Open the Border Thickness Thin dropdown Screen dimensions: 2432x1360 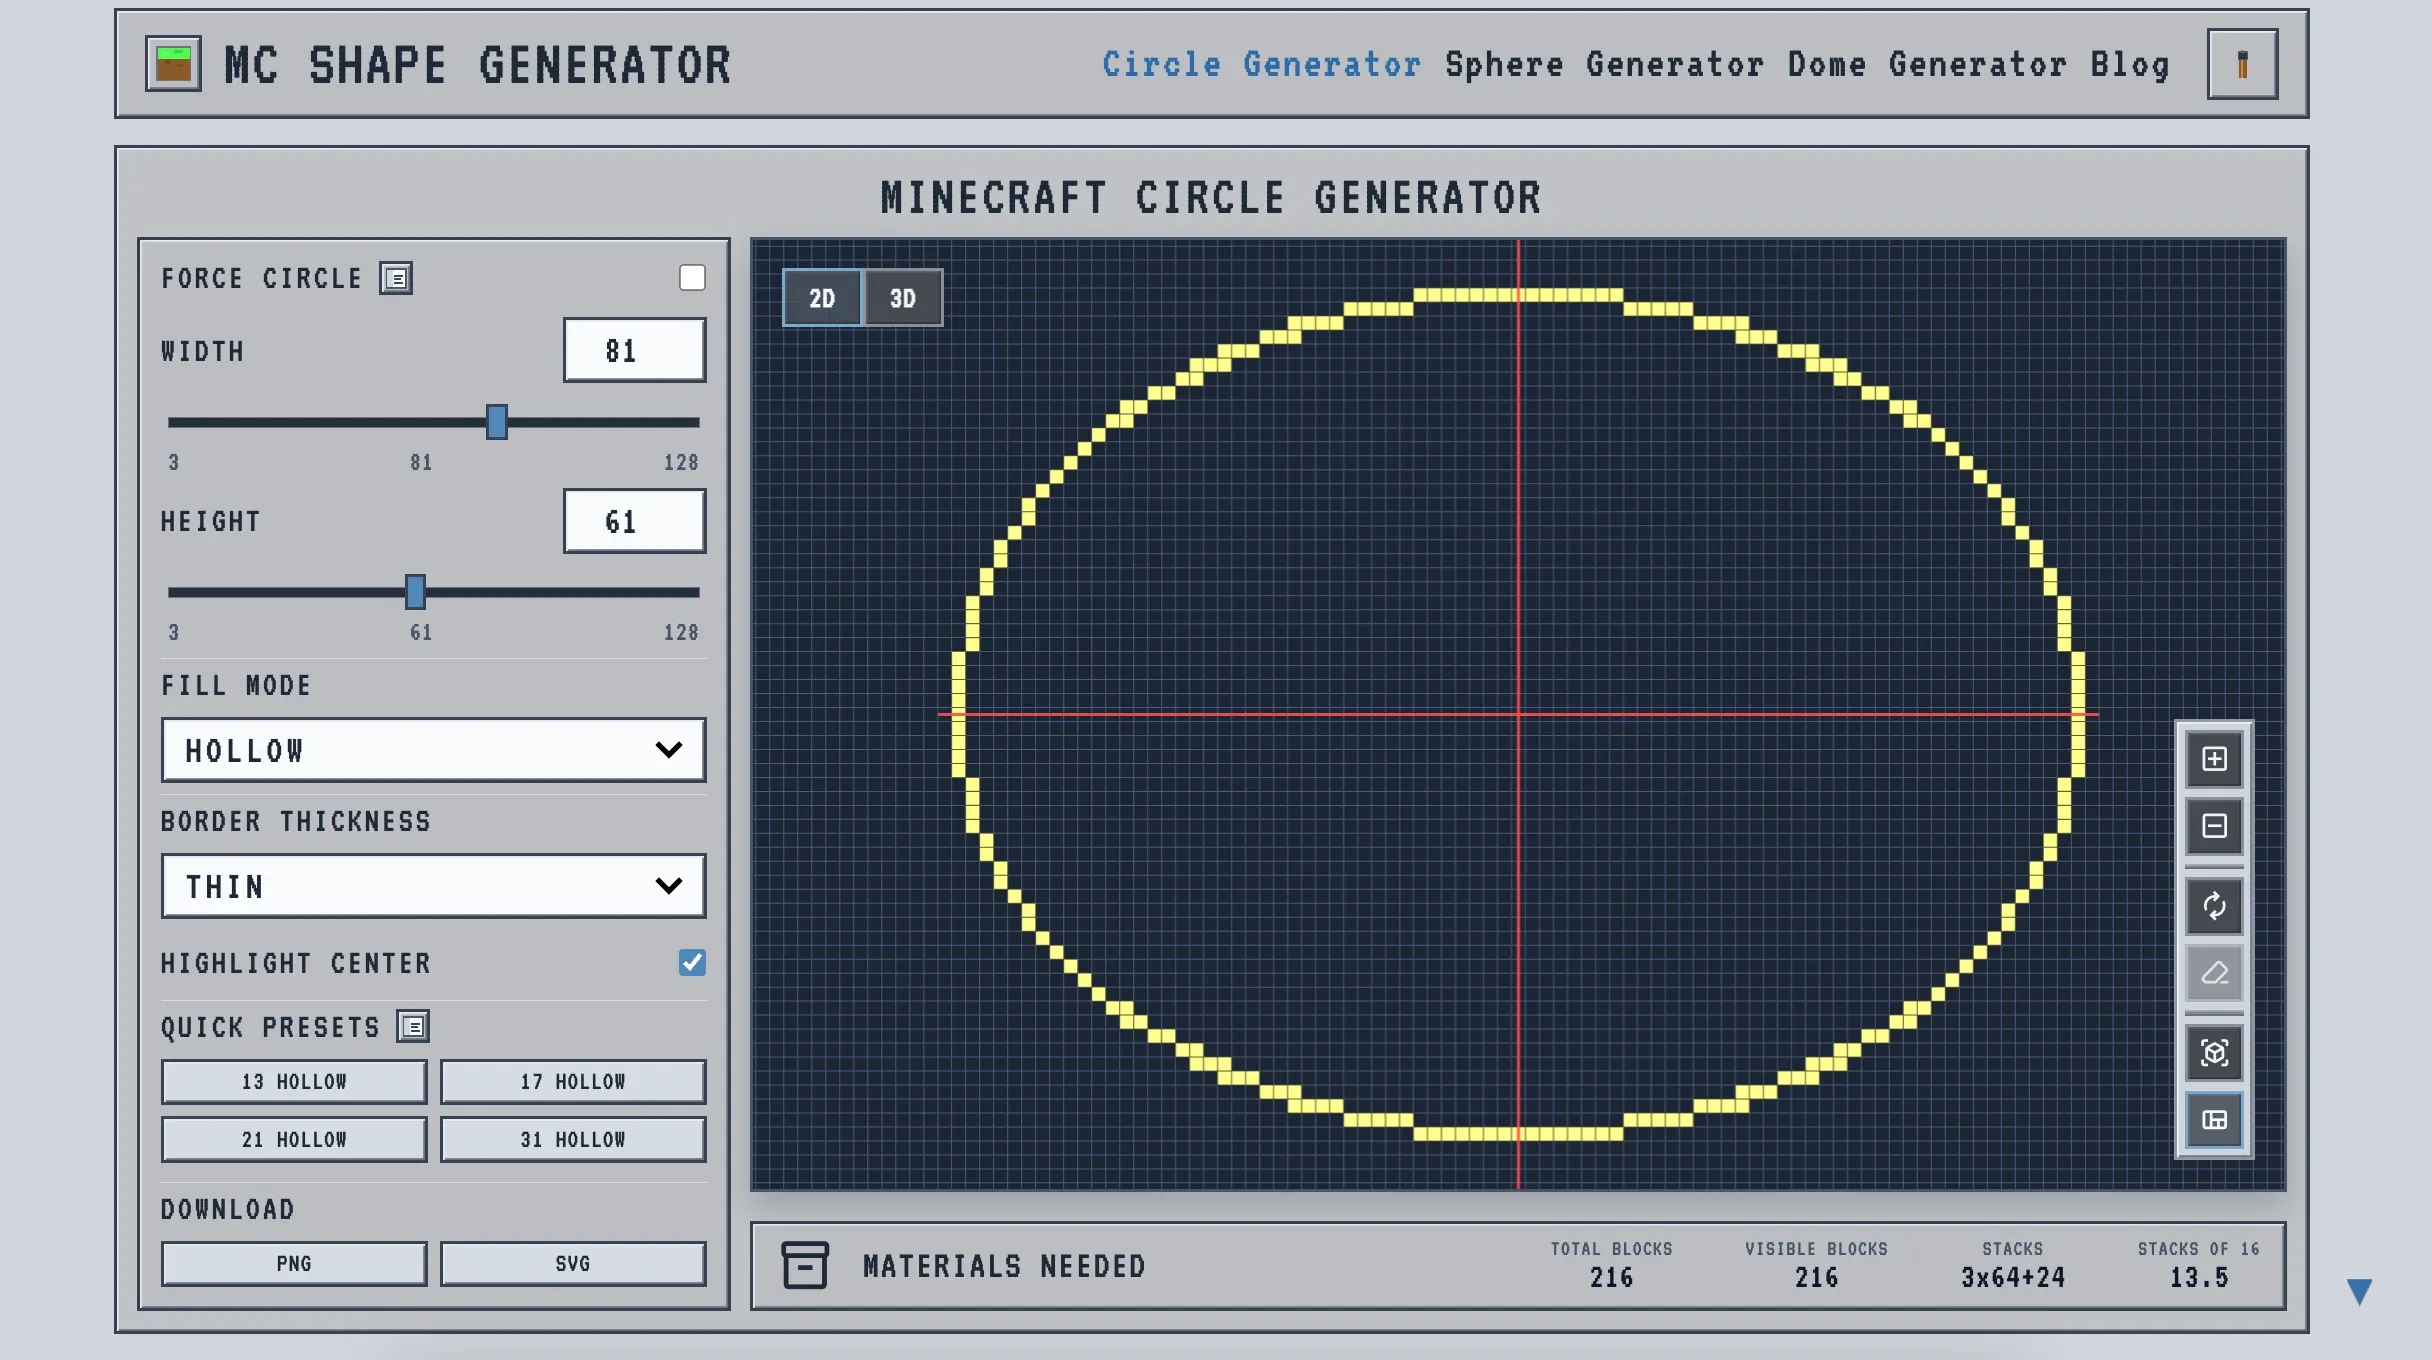433,886
